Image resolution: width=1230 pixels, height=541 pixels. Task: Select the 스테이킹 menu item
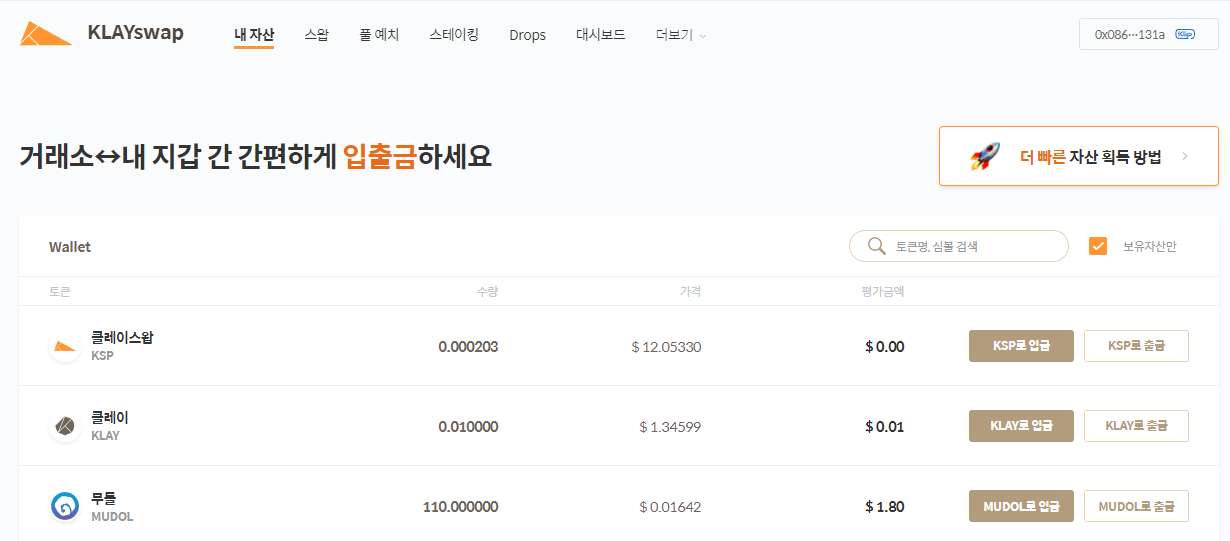(454, 35)
